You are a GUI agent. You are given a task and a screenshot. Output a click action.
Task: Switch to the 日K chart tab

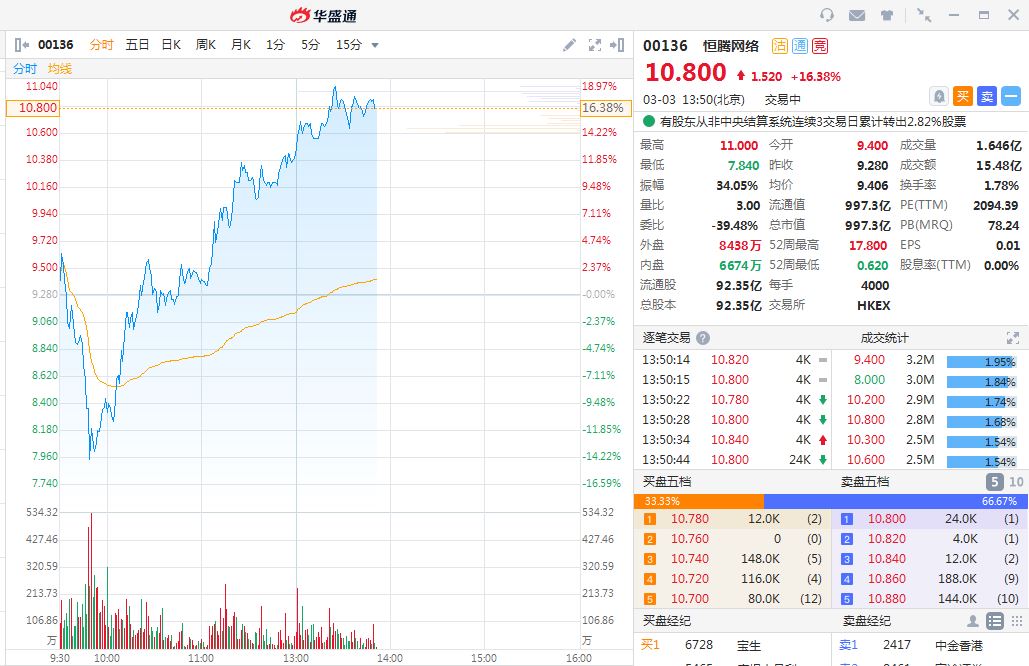click(171, 45)
